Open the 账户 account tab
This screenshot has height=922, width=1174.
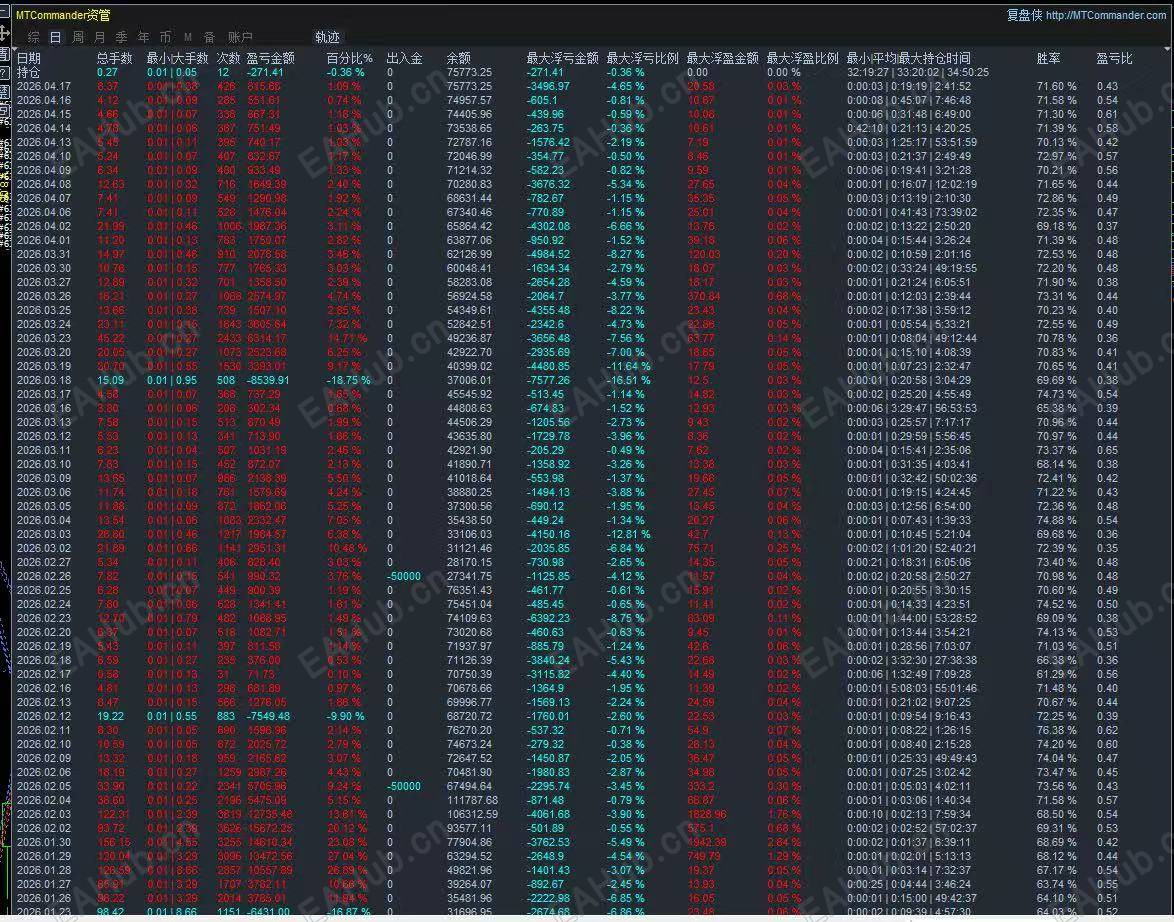240,37
